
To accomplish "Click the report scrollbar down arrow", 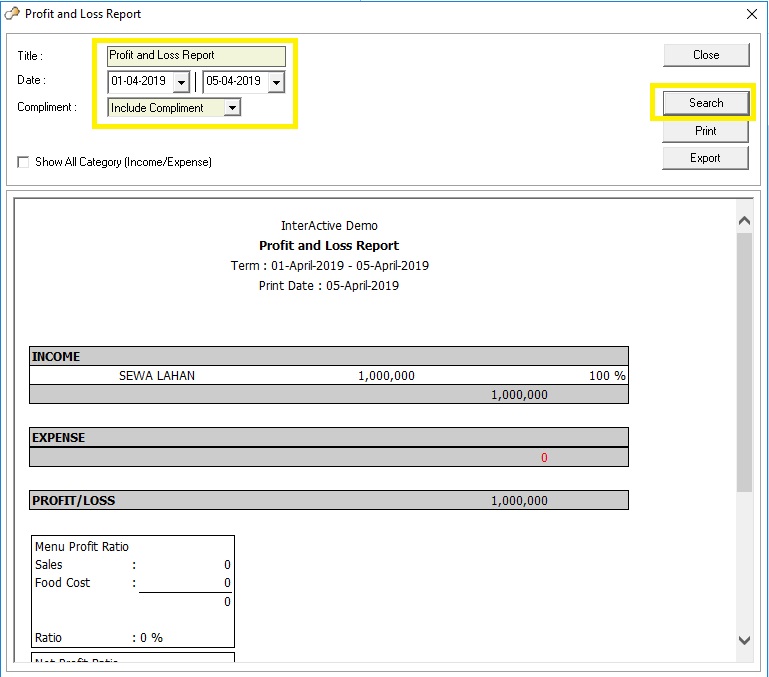I will 743,640.
